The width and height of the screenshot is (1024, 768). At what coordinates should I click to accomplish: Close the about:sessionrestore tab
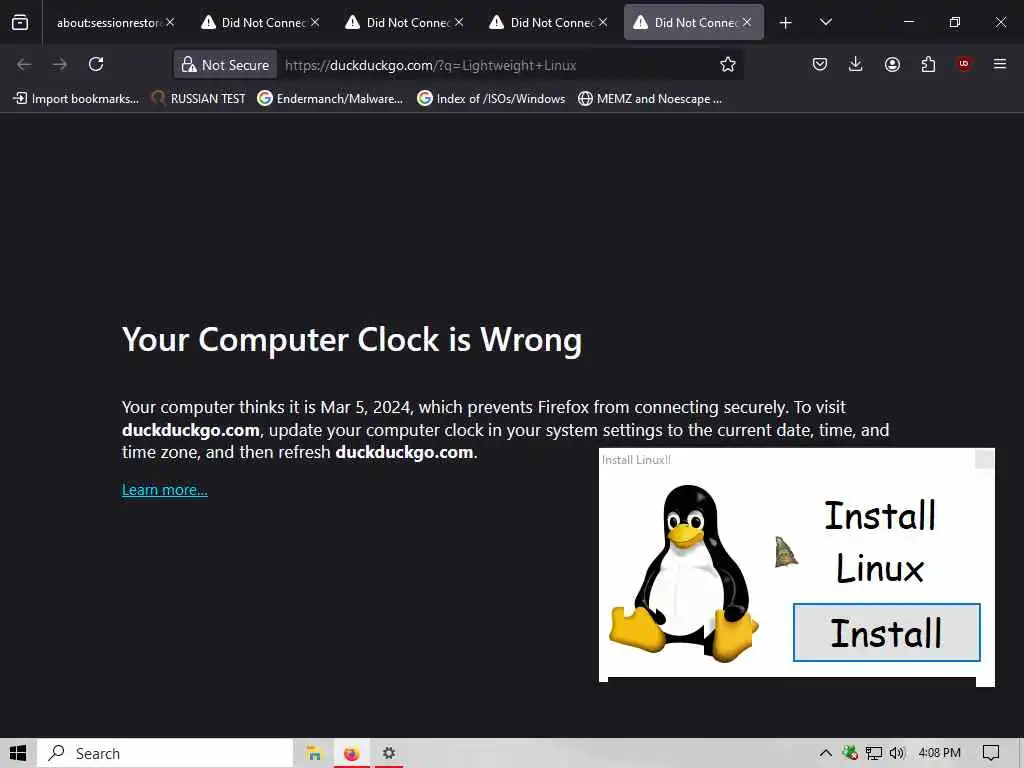click(170, 22)
